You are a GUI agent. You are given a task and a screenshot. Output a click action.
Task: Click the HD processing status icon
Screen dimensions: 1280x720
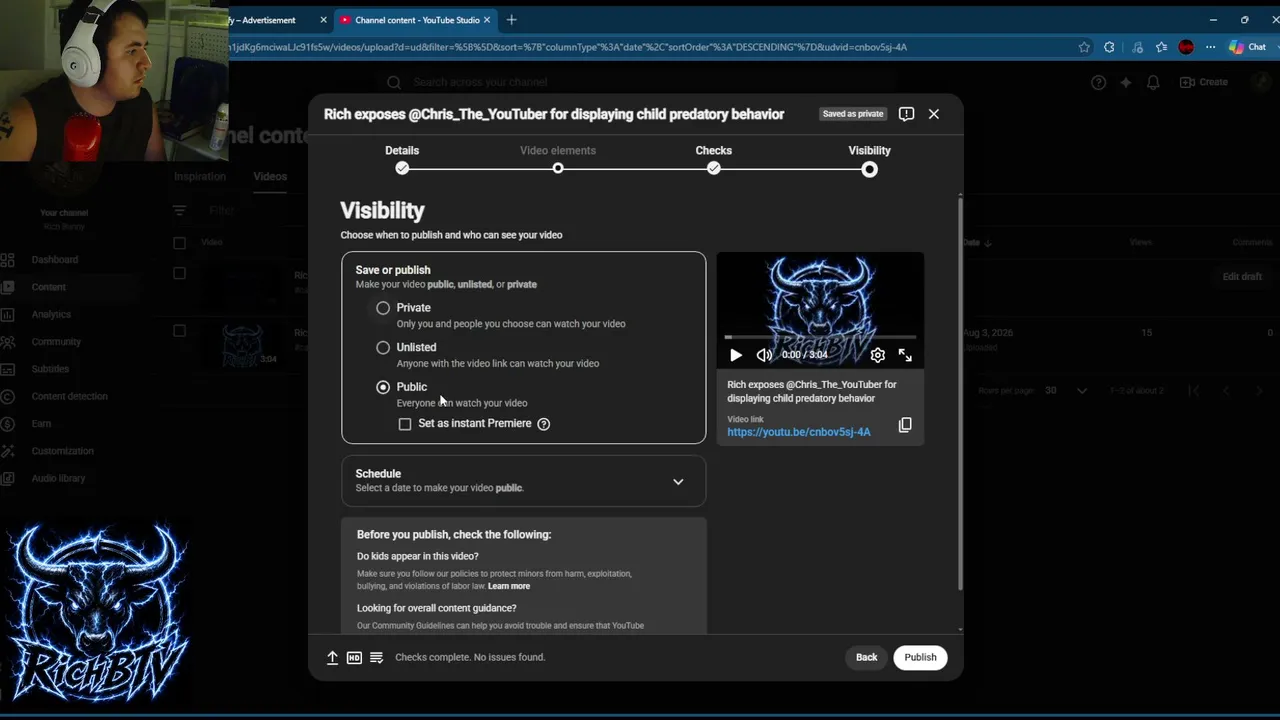[354, 657]
